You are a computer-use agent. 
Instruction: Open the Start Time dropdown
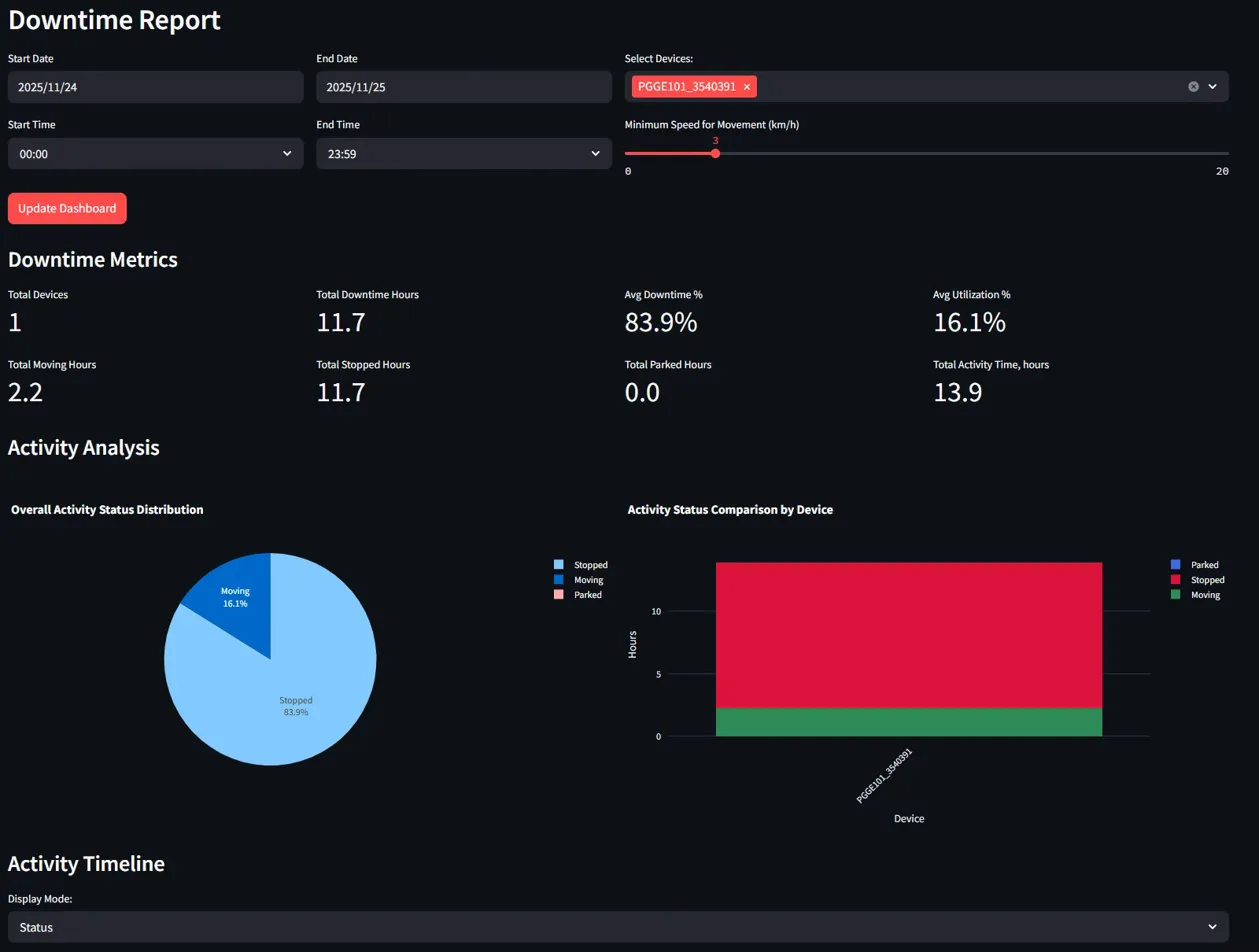pyautogui.click(x=155, y=154)
